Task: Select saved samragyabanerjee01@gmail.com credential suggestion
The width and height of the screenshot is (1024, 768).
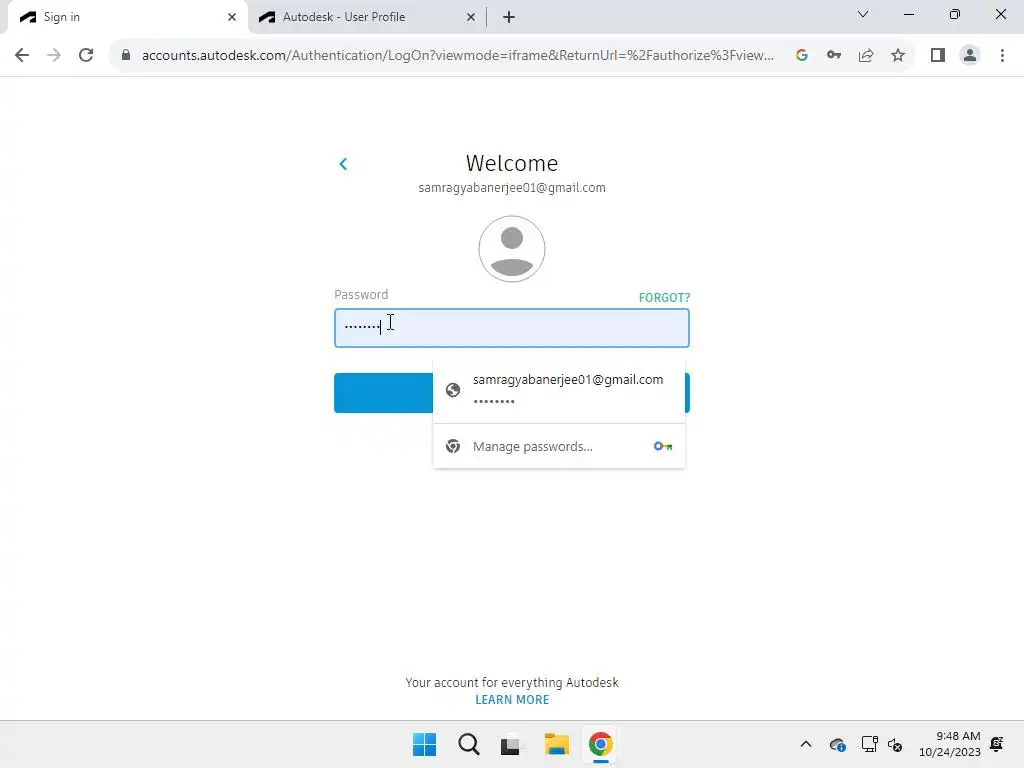Action: (x=558, y=390)
